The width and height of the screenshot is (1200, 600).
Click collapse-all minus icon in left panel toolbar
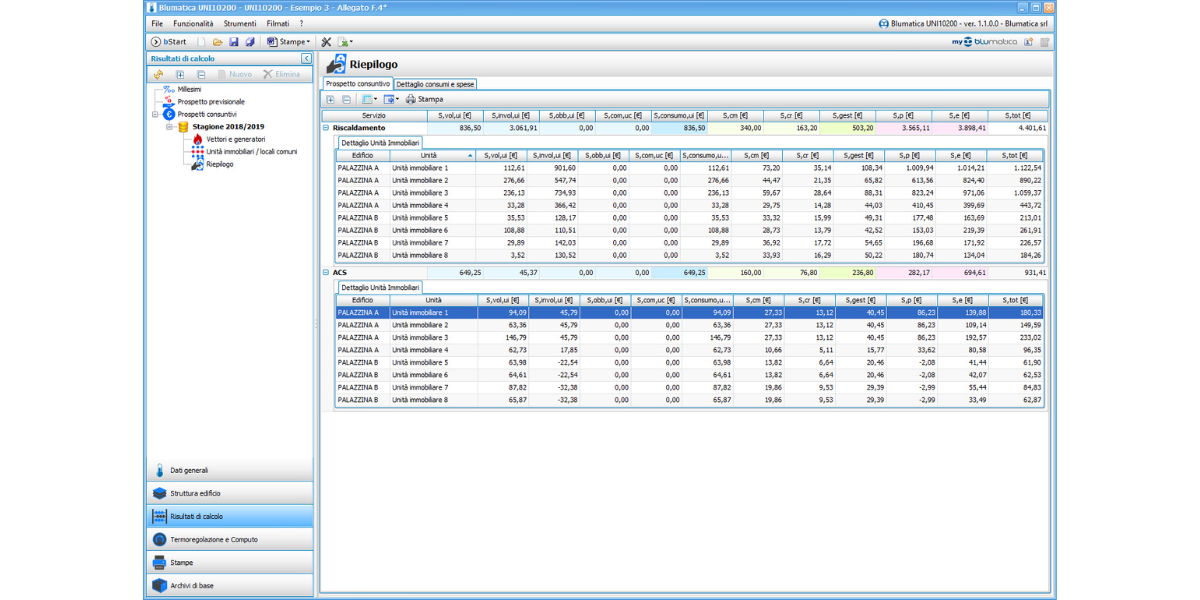(201, 74)
